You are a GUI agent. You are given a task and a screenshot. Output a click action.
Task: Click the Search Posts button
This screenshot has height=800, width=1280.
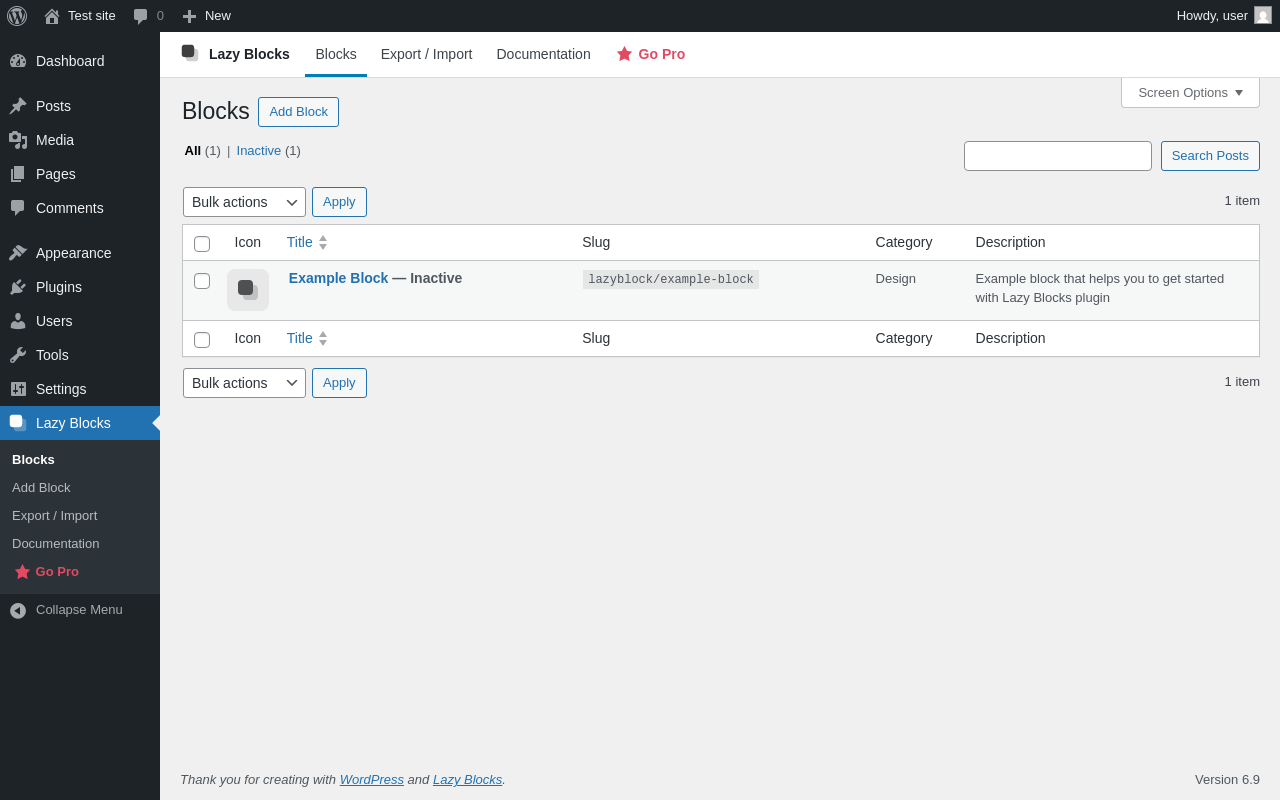(x=1210, y=156)
